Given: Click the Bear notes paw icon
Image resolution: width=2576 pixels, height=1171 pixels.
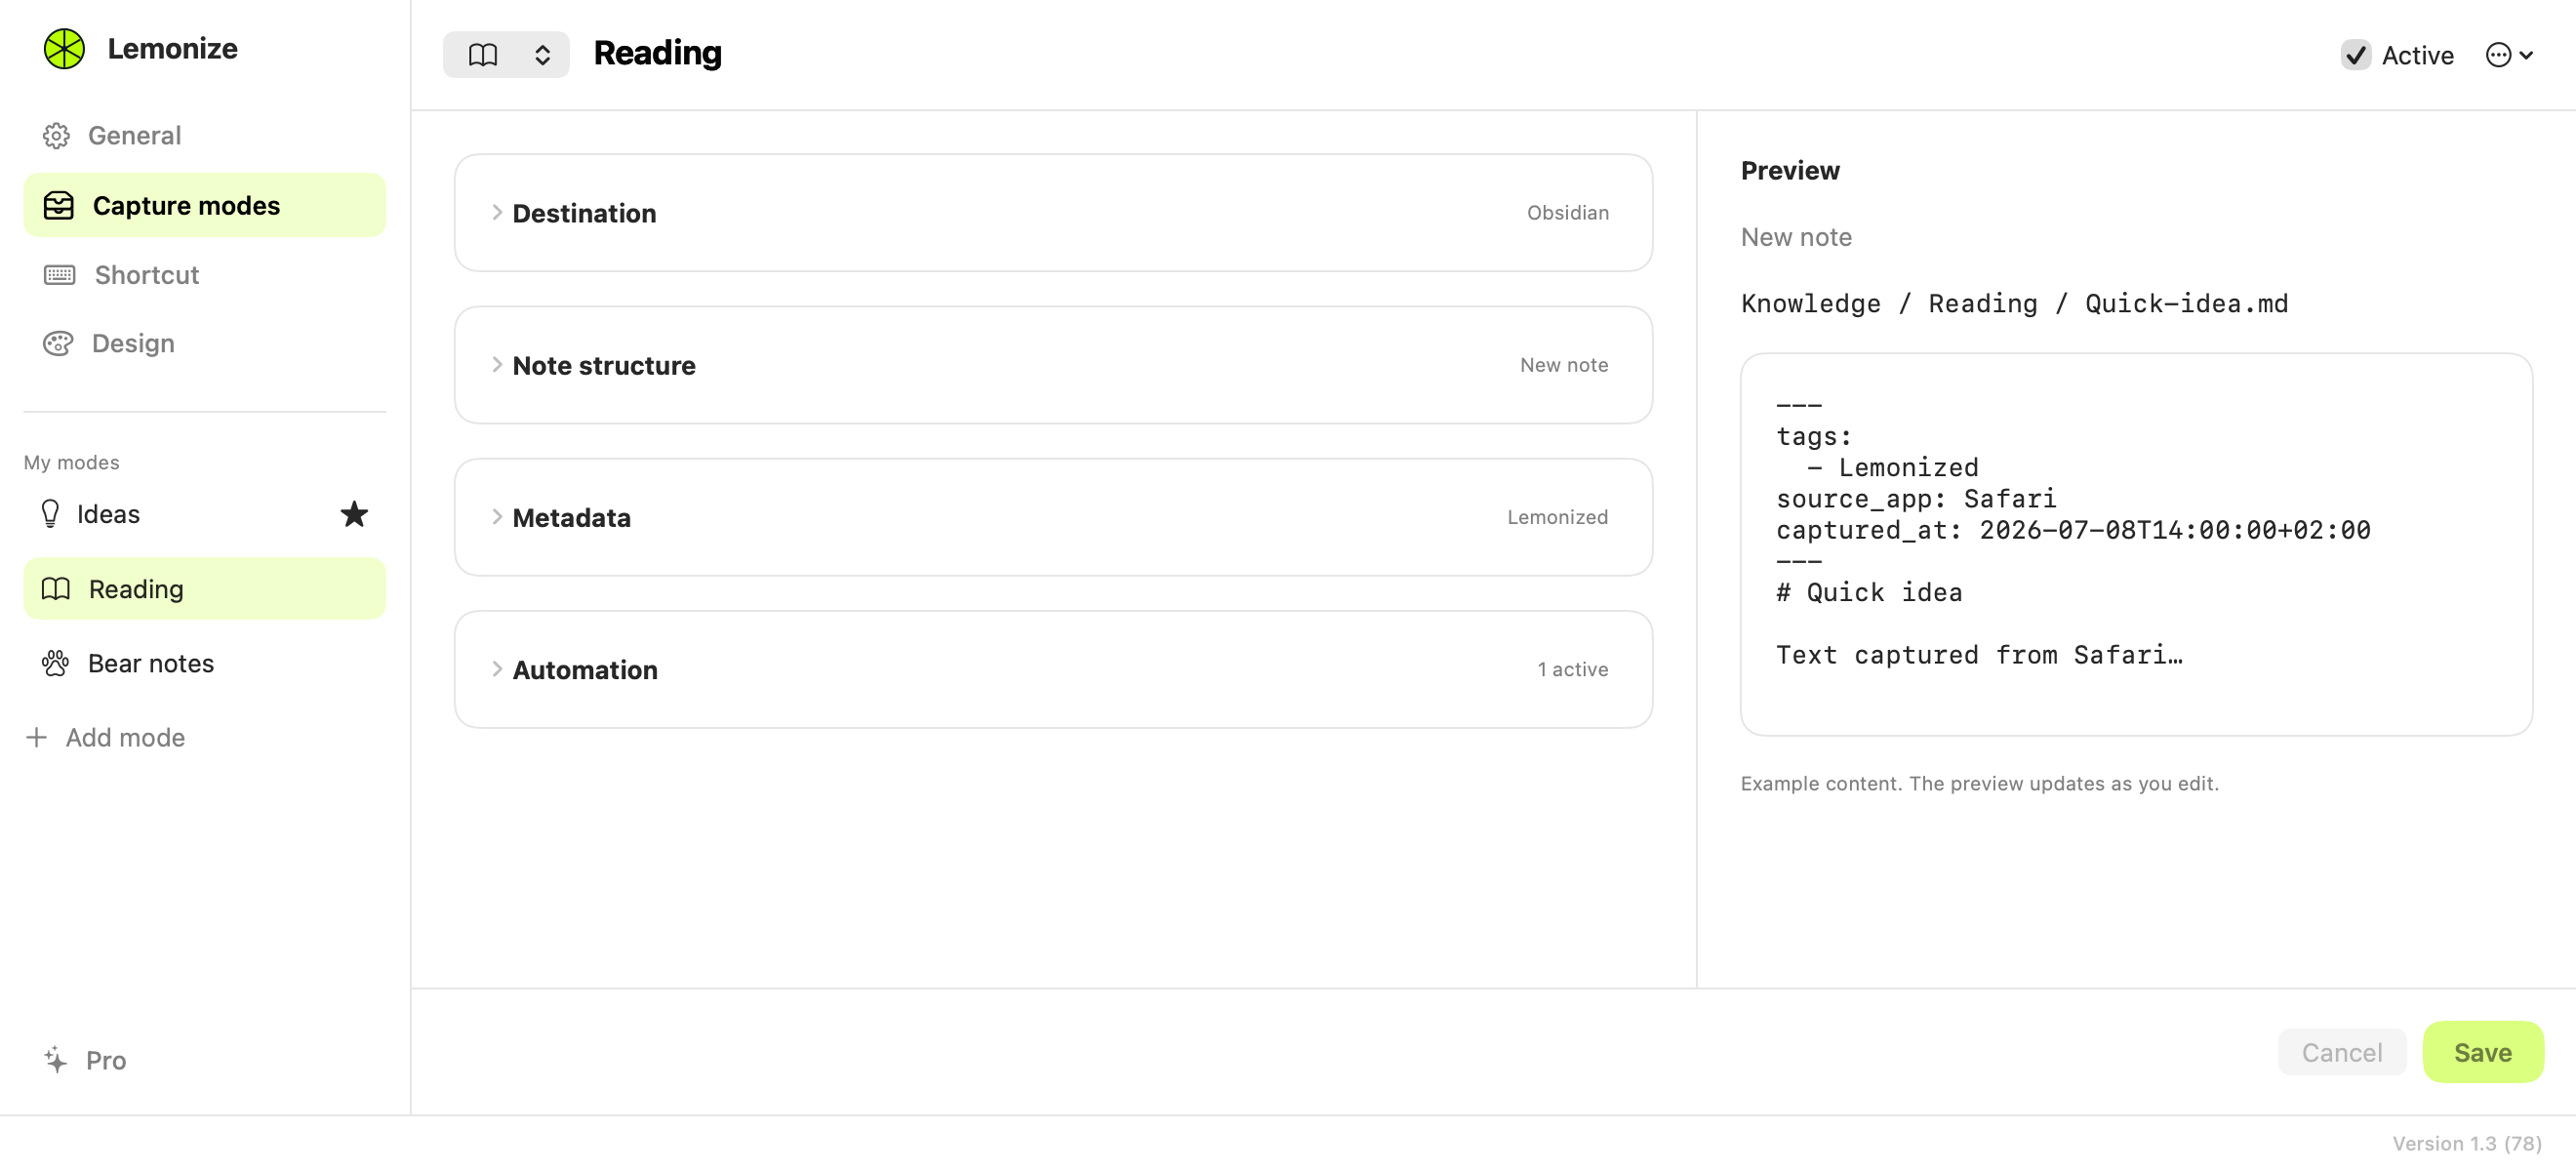Looking at the screenshot, I should (x=55, y=663).
